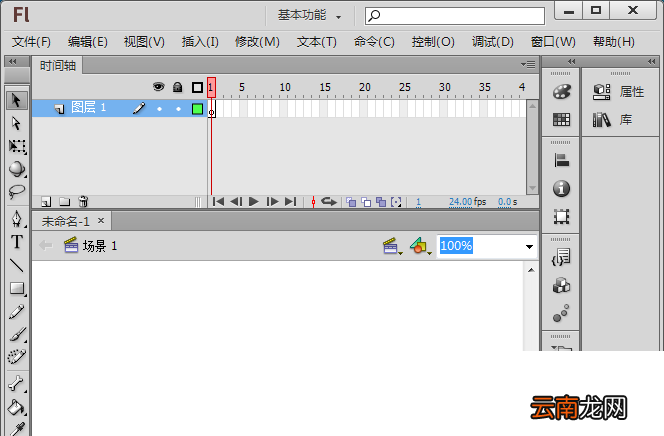Open the 编辑(E) menu
This screenshot has width=664, height=436.
click(x=88, y=42)
